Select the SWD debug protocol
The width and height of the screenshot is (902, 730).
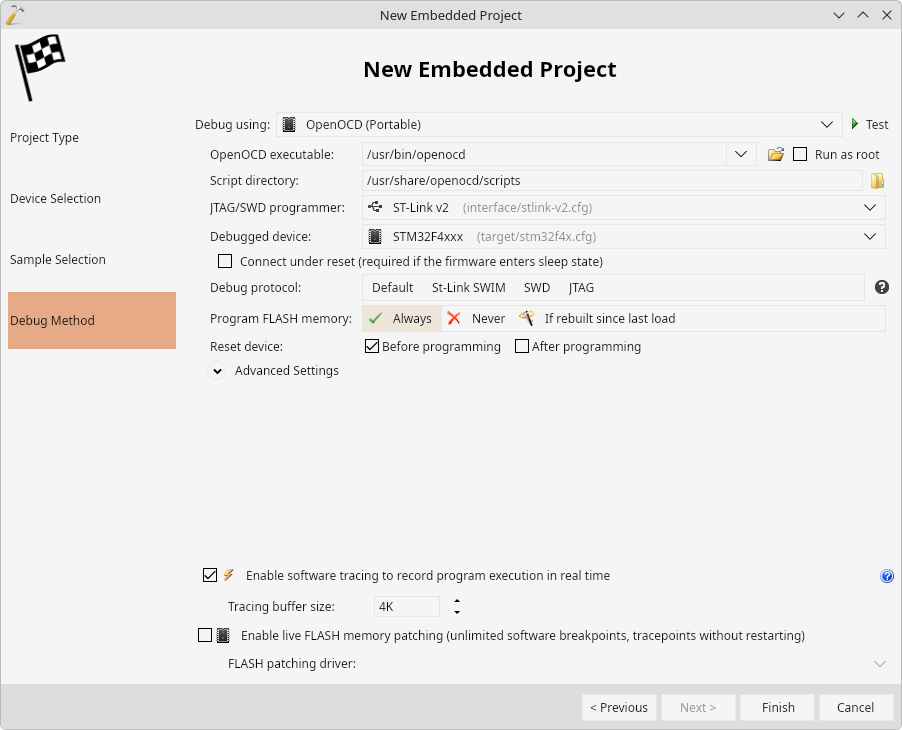coord(537,288)
